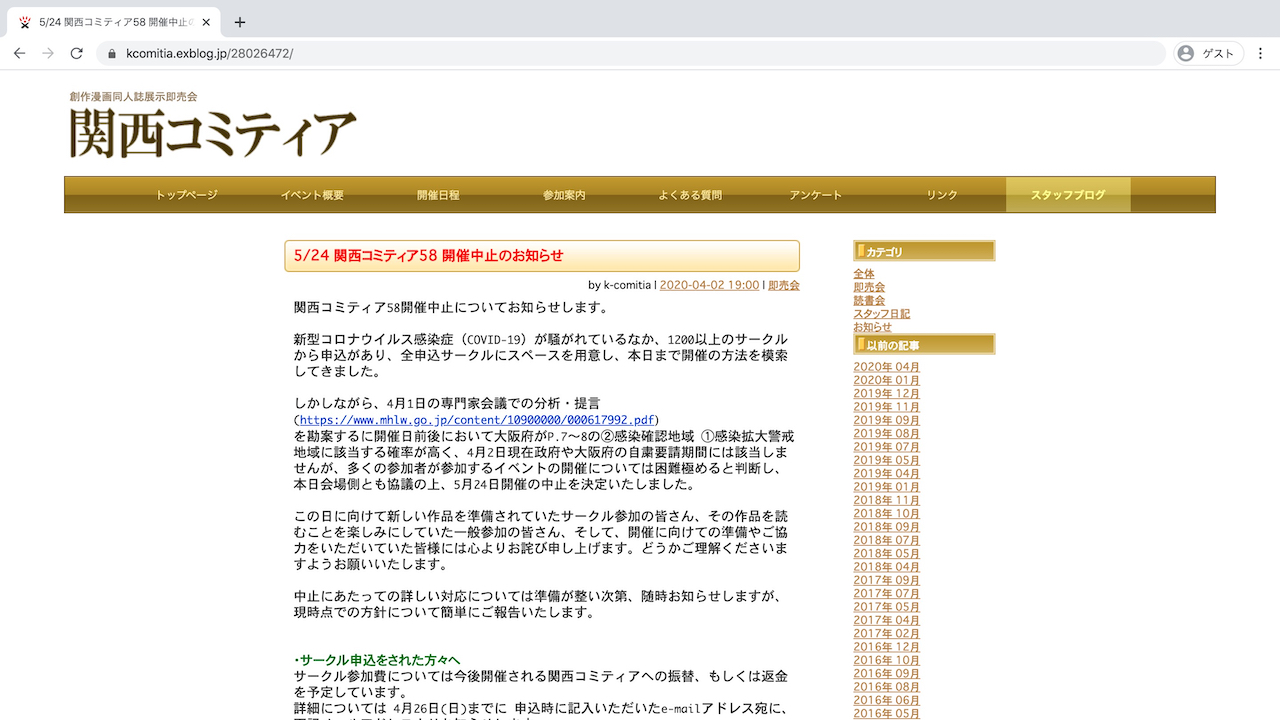Click the post date 2020-04-02 19:00
Viewport: 1280px width, 720px height.
tap(709, 285)
